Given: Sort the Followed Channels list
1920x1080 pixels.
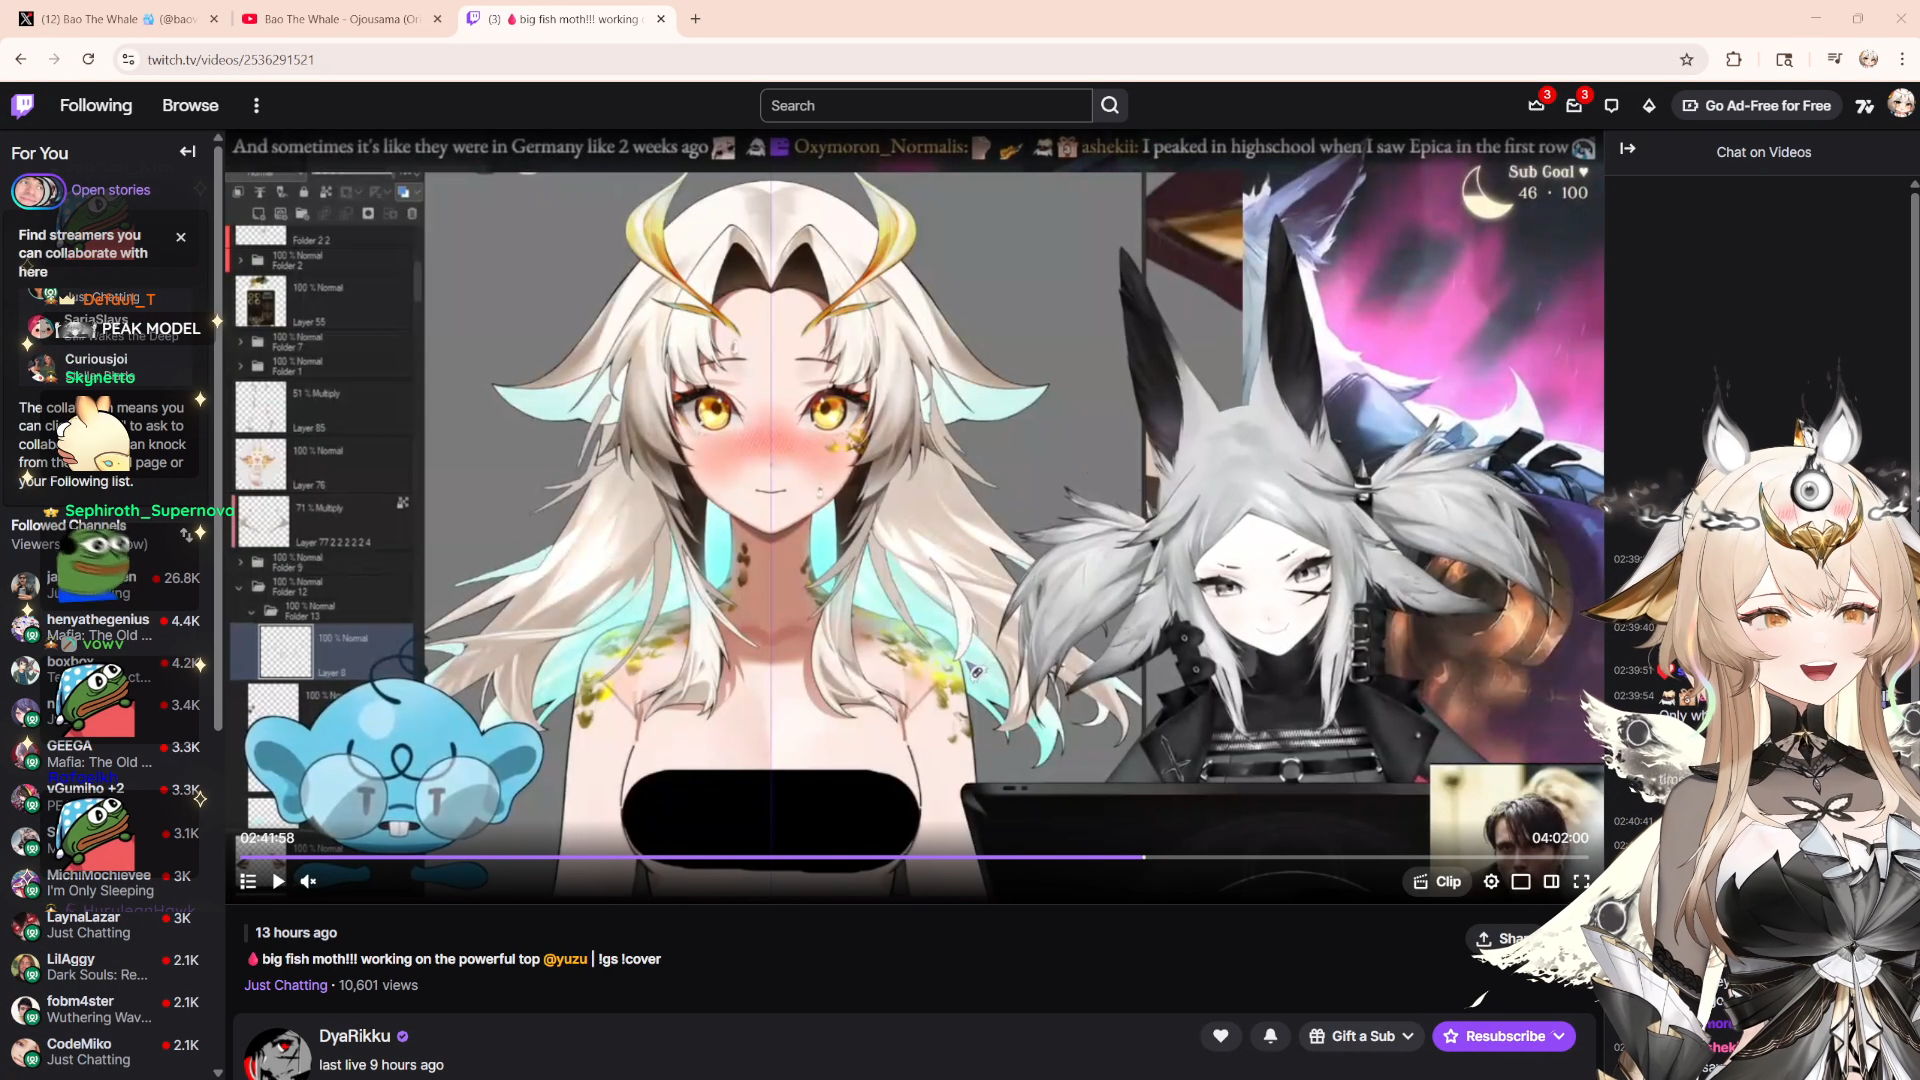Looking at the screenshot, I should [186, 535].
